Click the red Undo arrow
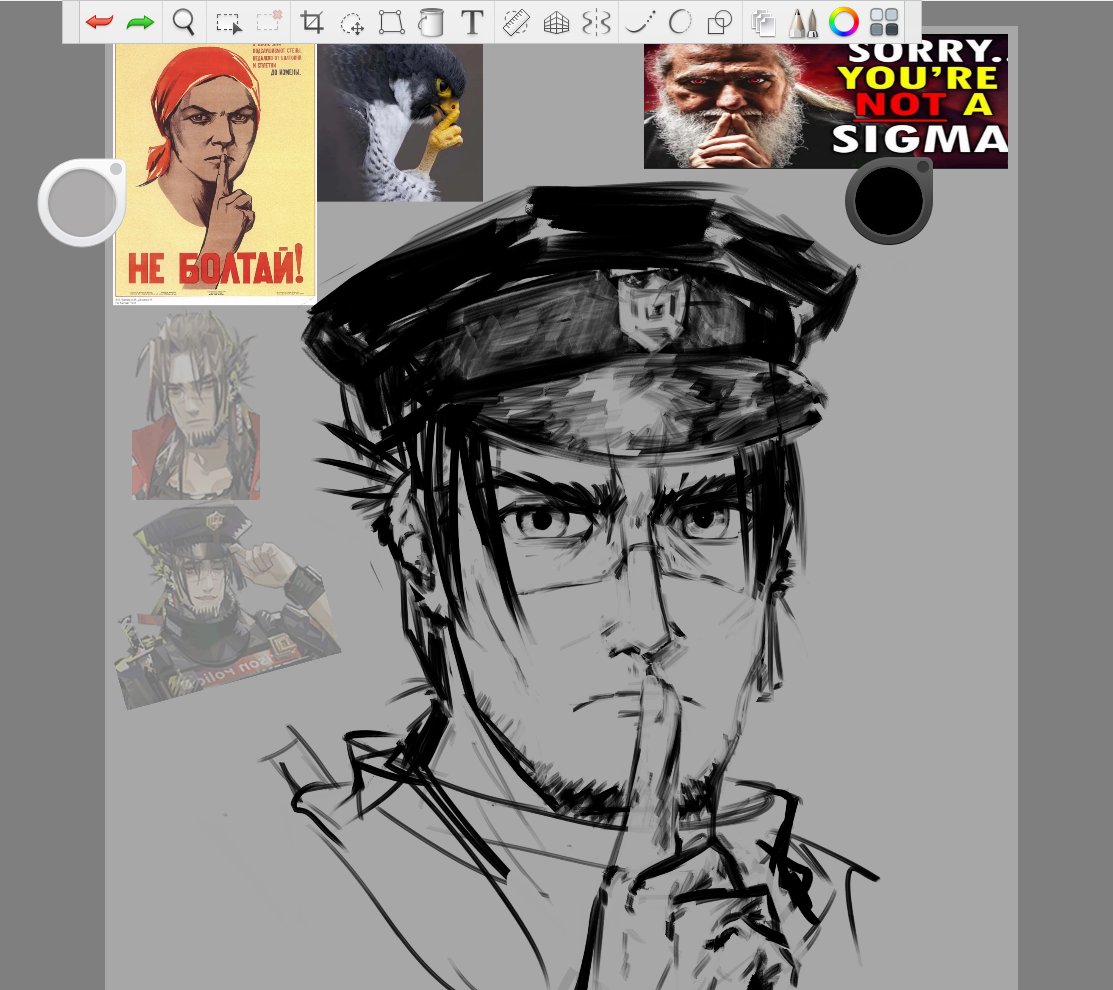Image resolution: width=1113 pixels, height=990 pixels. 99,22
